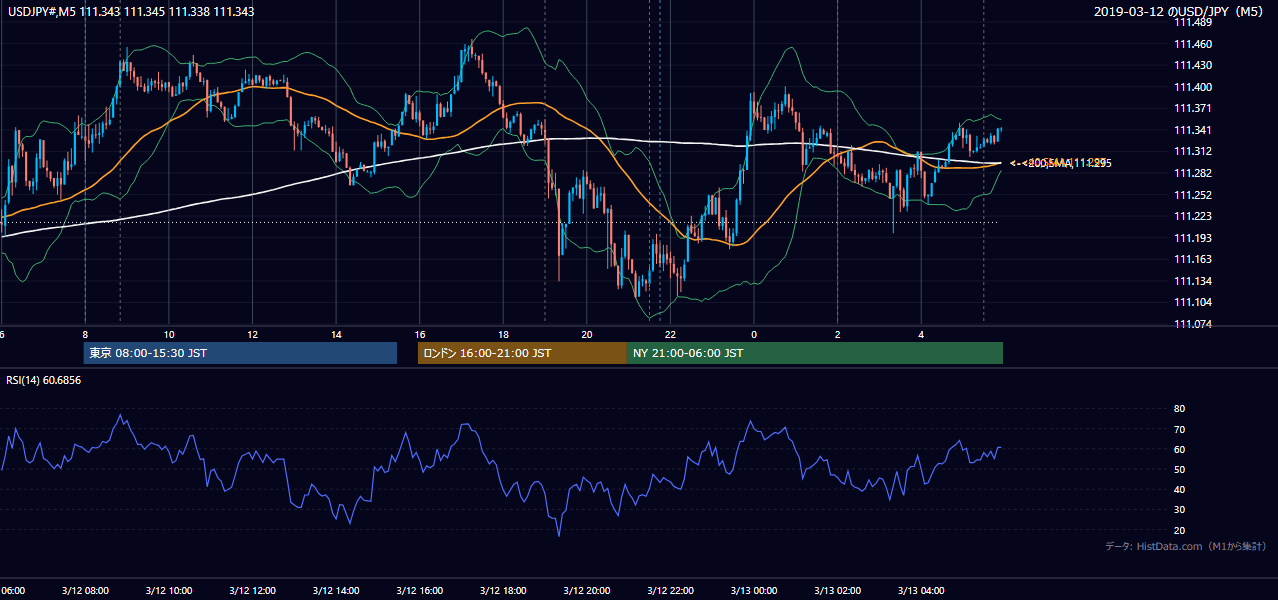Click the 3/12 20:00 time axis label
1278x600 pixels.
(586, 591)
